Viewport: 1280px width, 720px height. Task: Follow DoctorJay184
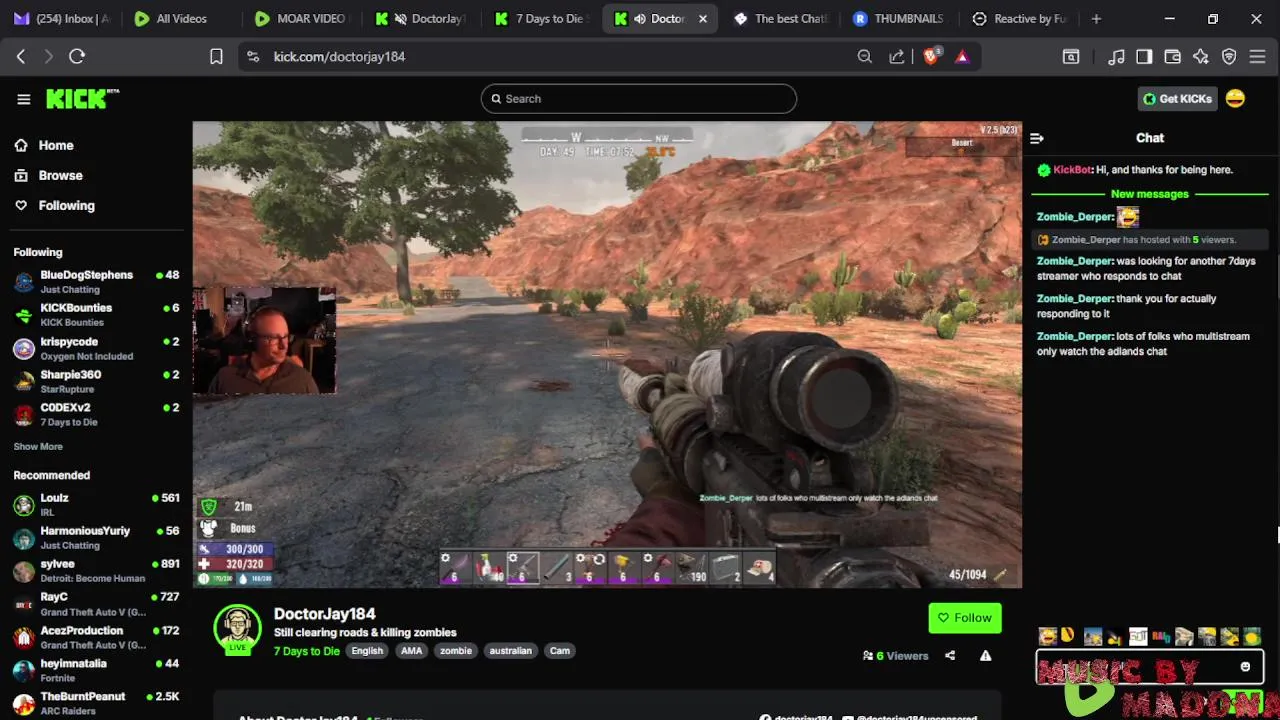click(x=964, y=618)
